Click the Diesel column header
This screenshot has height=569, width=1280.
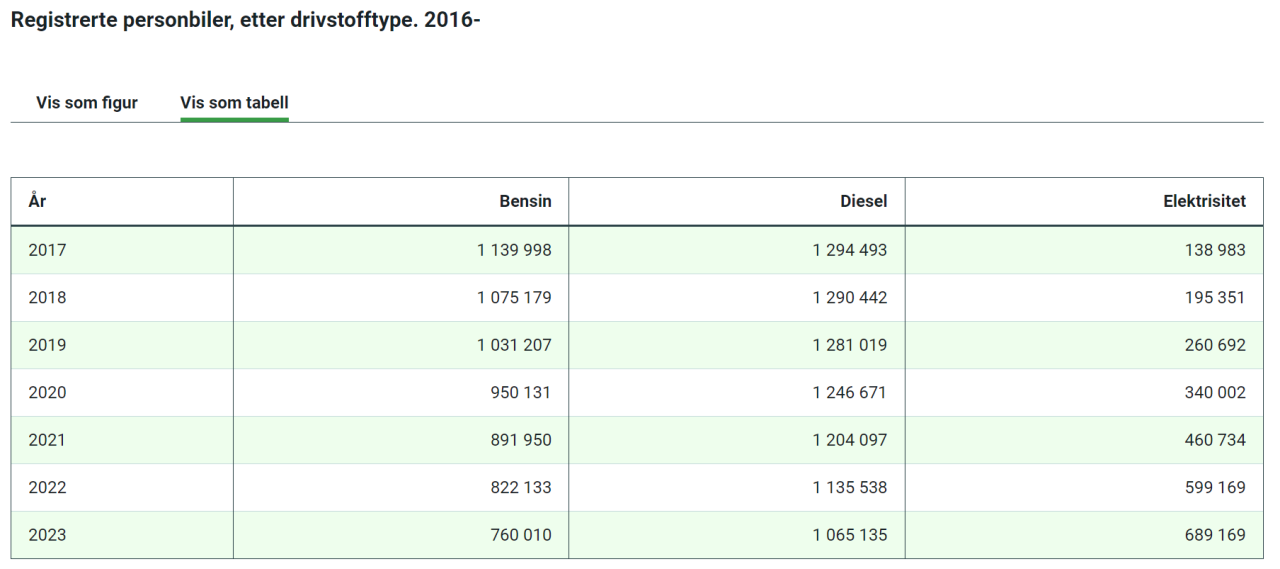pos(863,202)
